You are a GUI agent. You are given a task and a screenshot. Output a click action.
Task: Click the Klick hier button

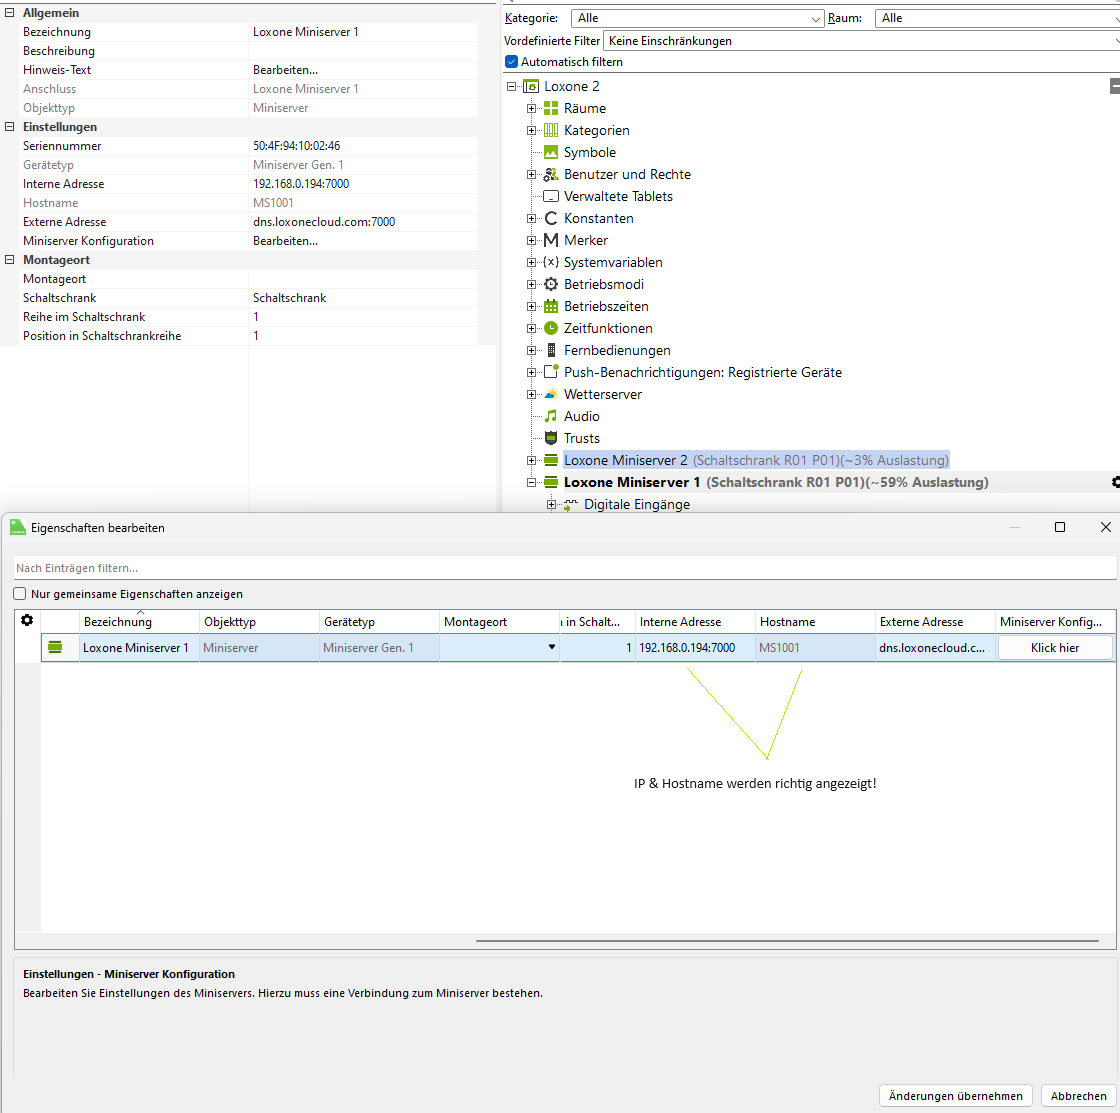point(1055,648)
